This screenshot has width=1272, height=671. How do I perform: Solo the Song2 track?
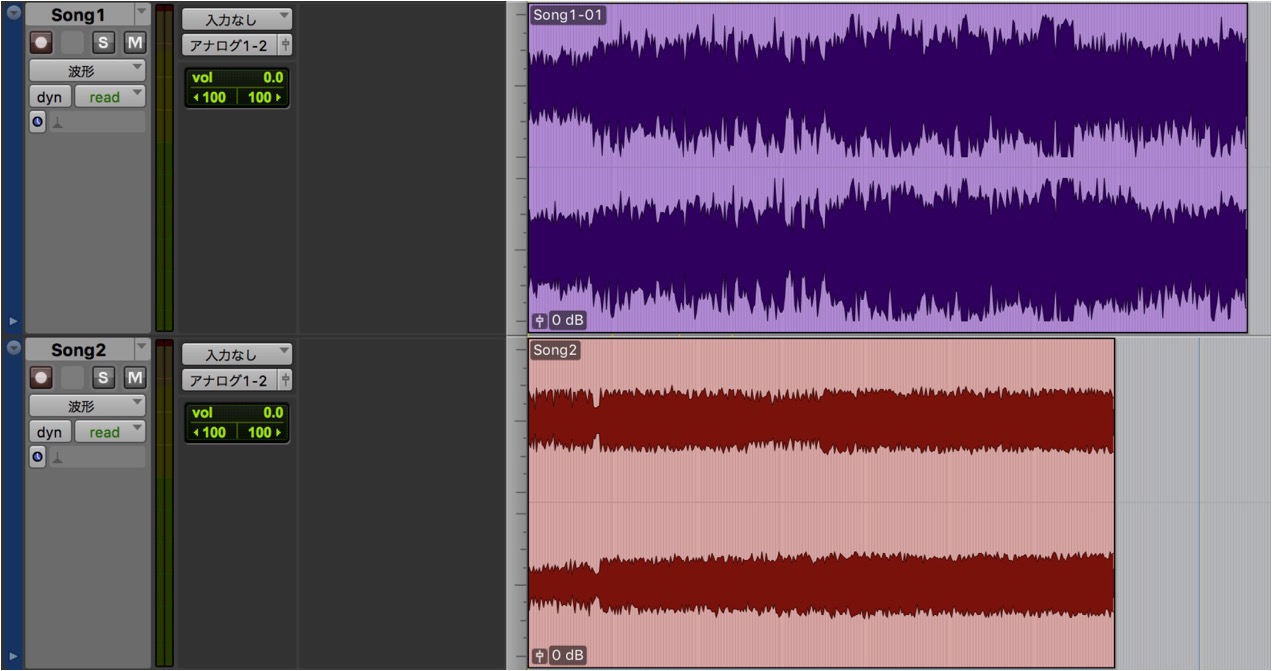[x=104, y=378]
